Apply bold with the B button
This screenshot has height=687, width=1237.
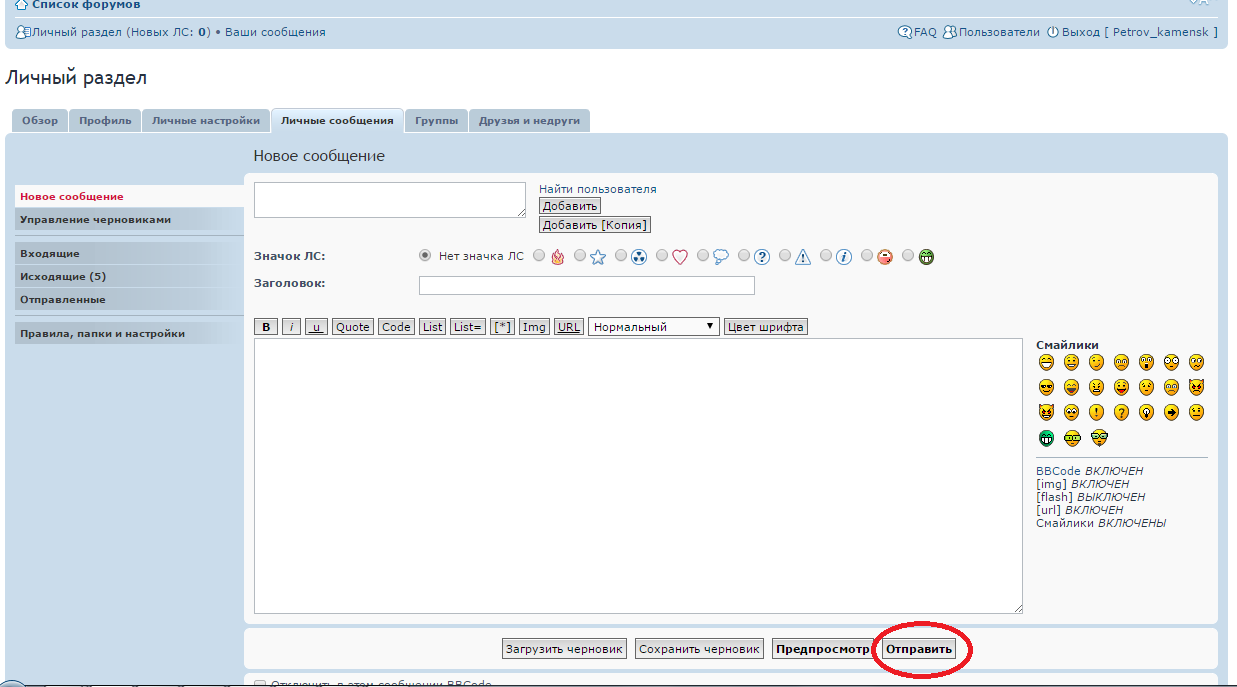point(267,327)
